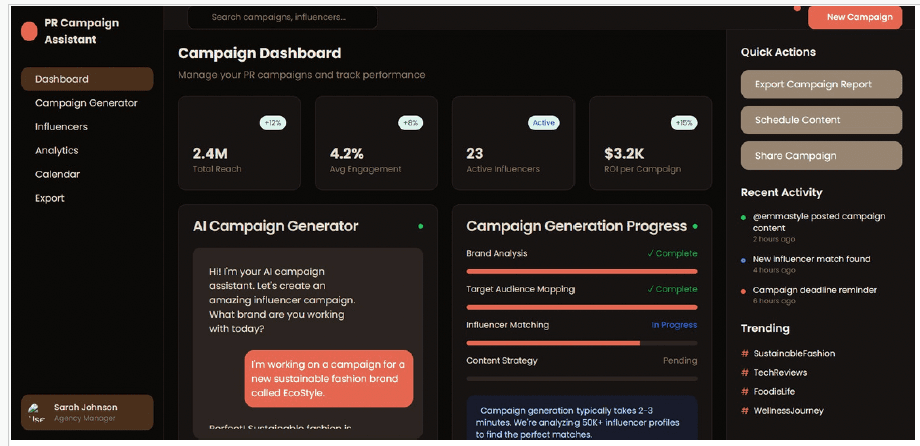Select the Total Reach stat card
Viewport: 920px width, 446px height.
(239, 143)
